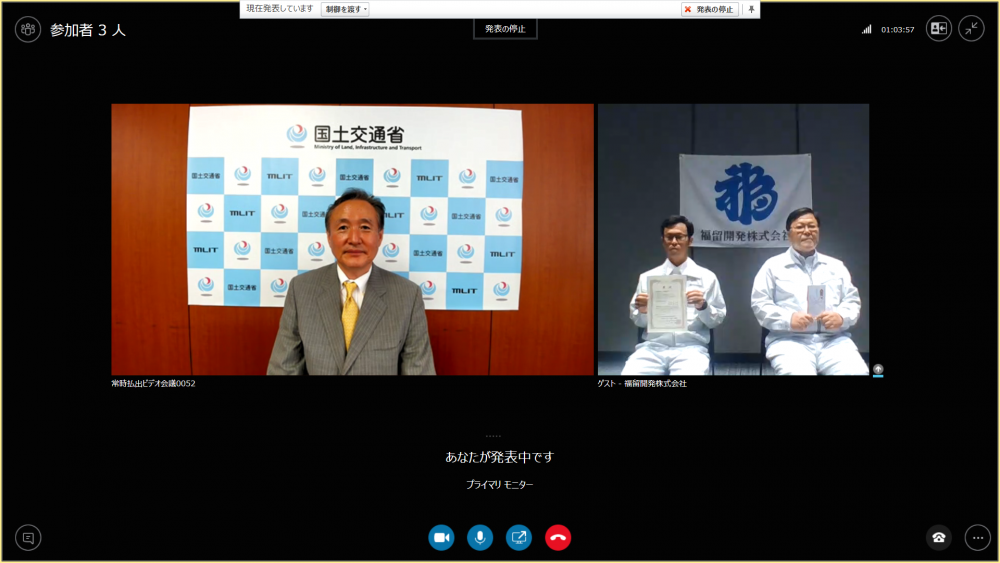Exit full screen view

click(971, 29)
